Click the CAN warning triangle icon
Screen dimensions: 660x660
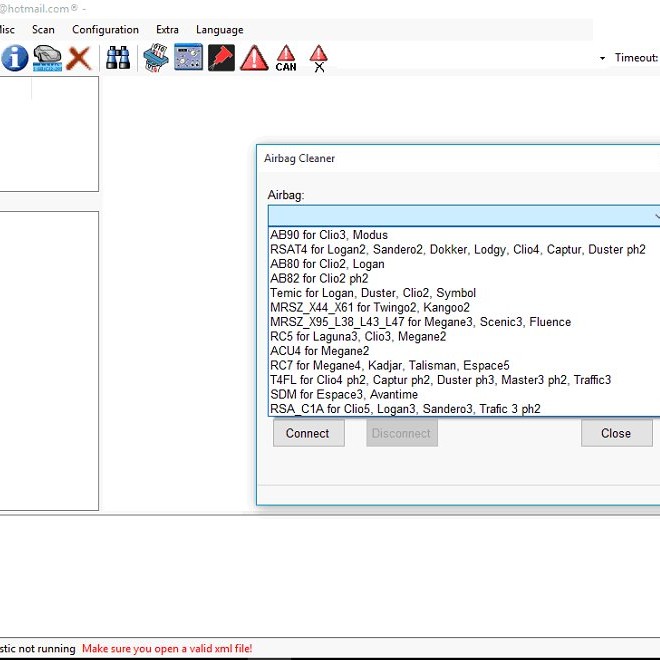point(286,58)
